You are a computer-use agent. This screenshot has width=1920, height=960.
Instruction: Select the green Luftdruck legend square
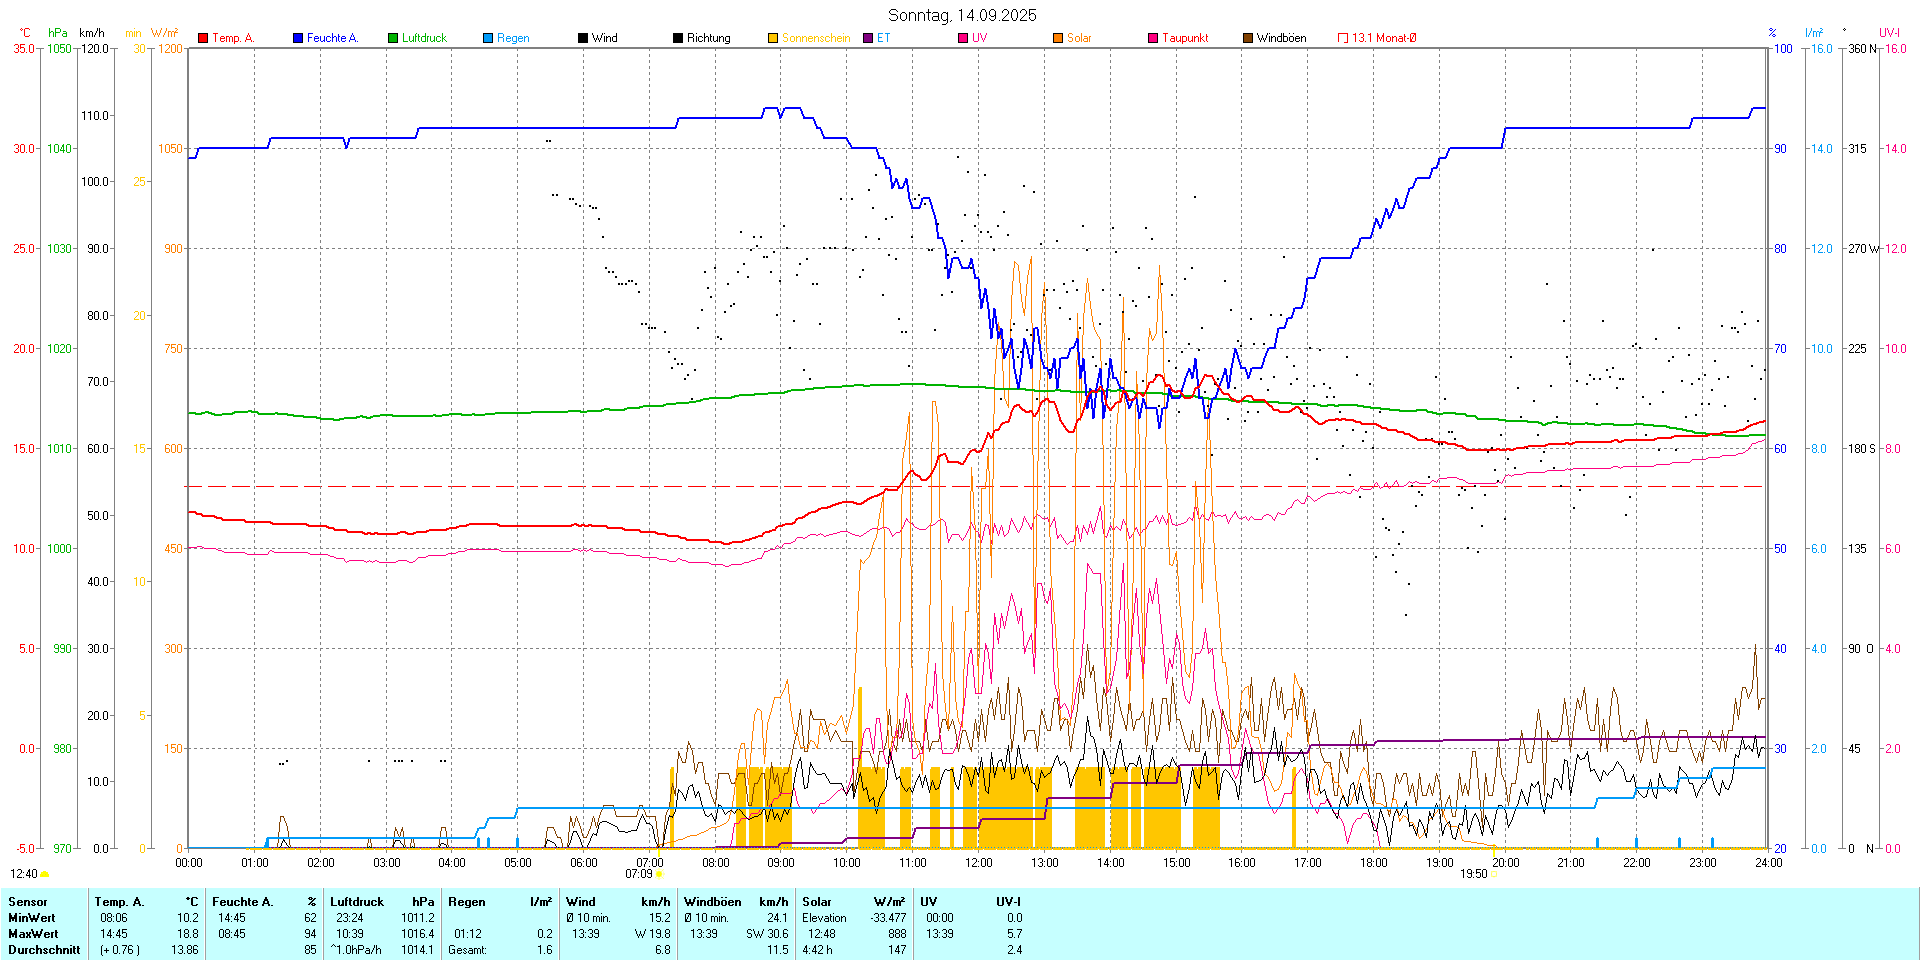pos(393,38)
